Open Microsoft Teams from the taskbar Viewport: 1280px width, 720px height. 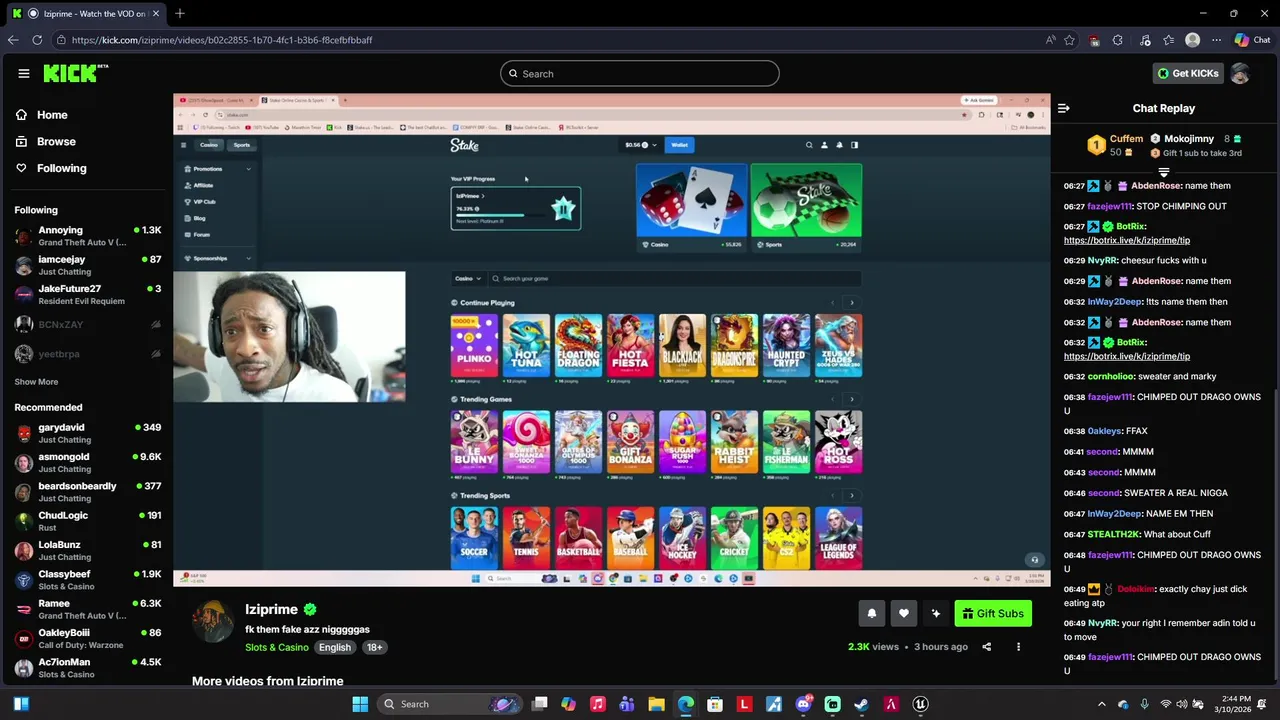click(x=627, y=704)
